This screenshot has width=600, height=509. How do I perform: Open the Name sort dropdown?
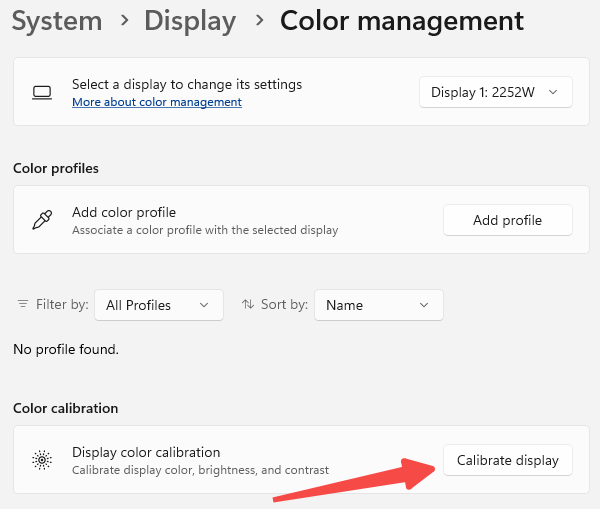point(379,305)
